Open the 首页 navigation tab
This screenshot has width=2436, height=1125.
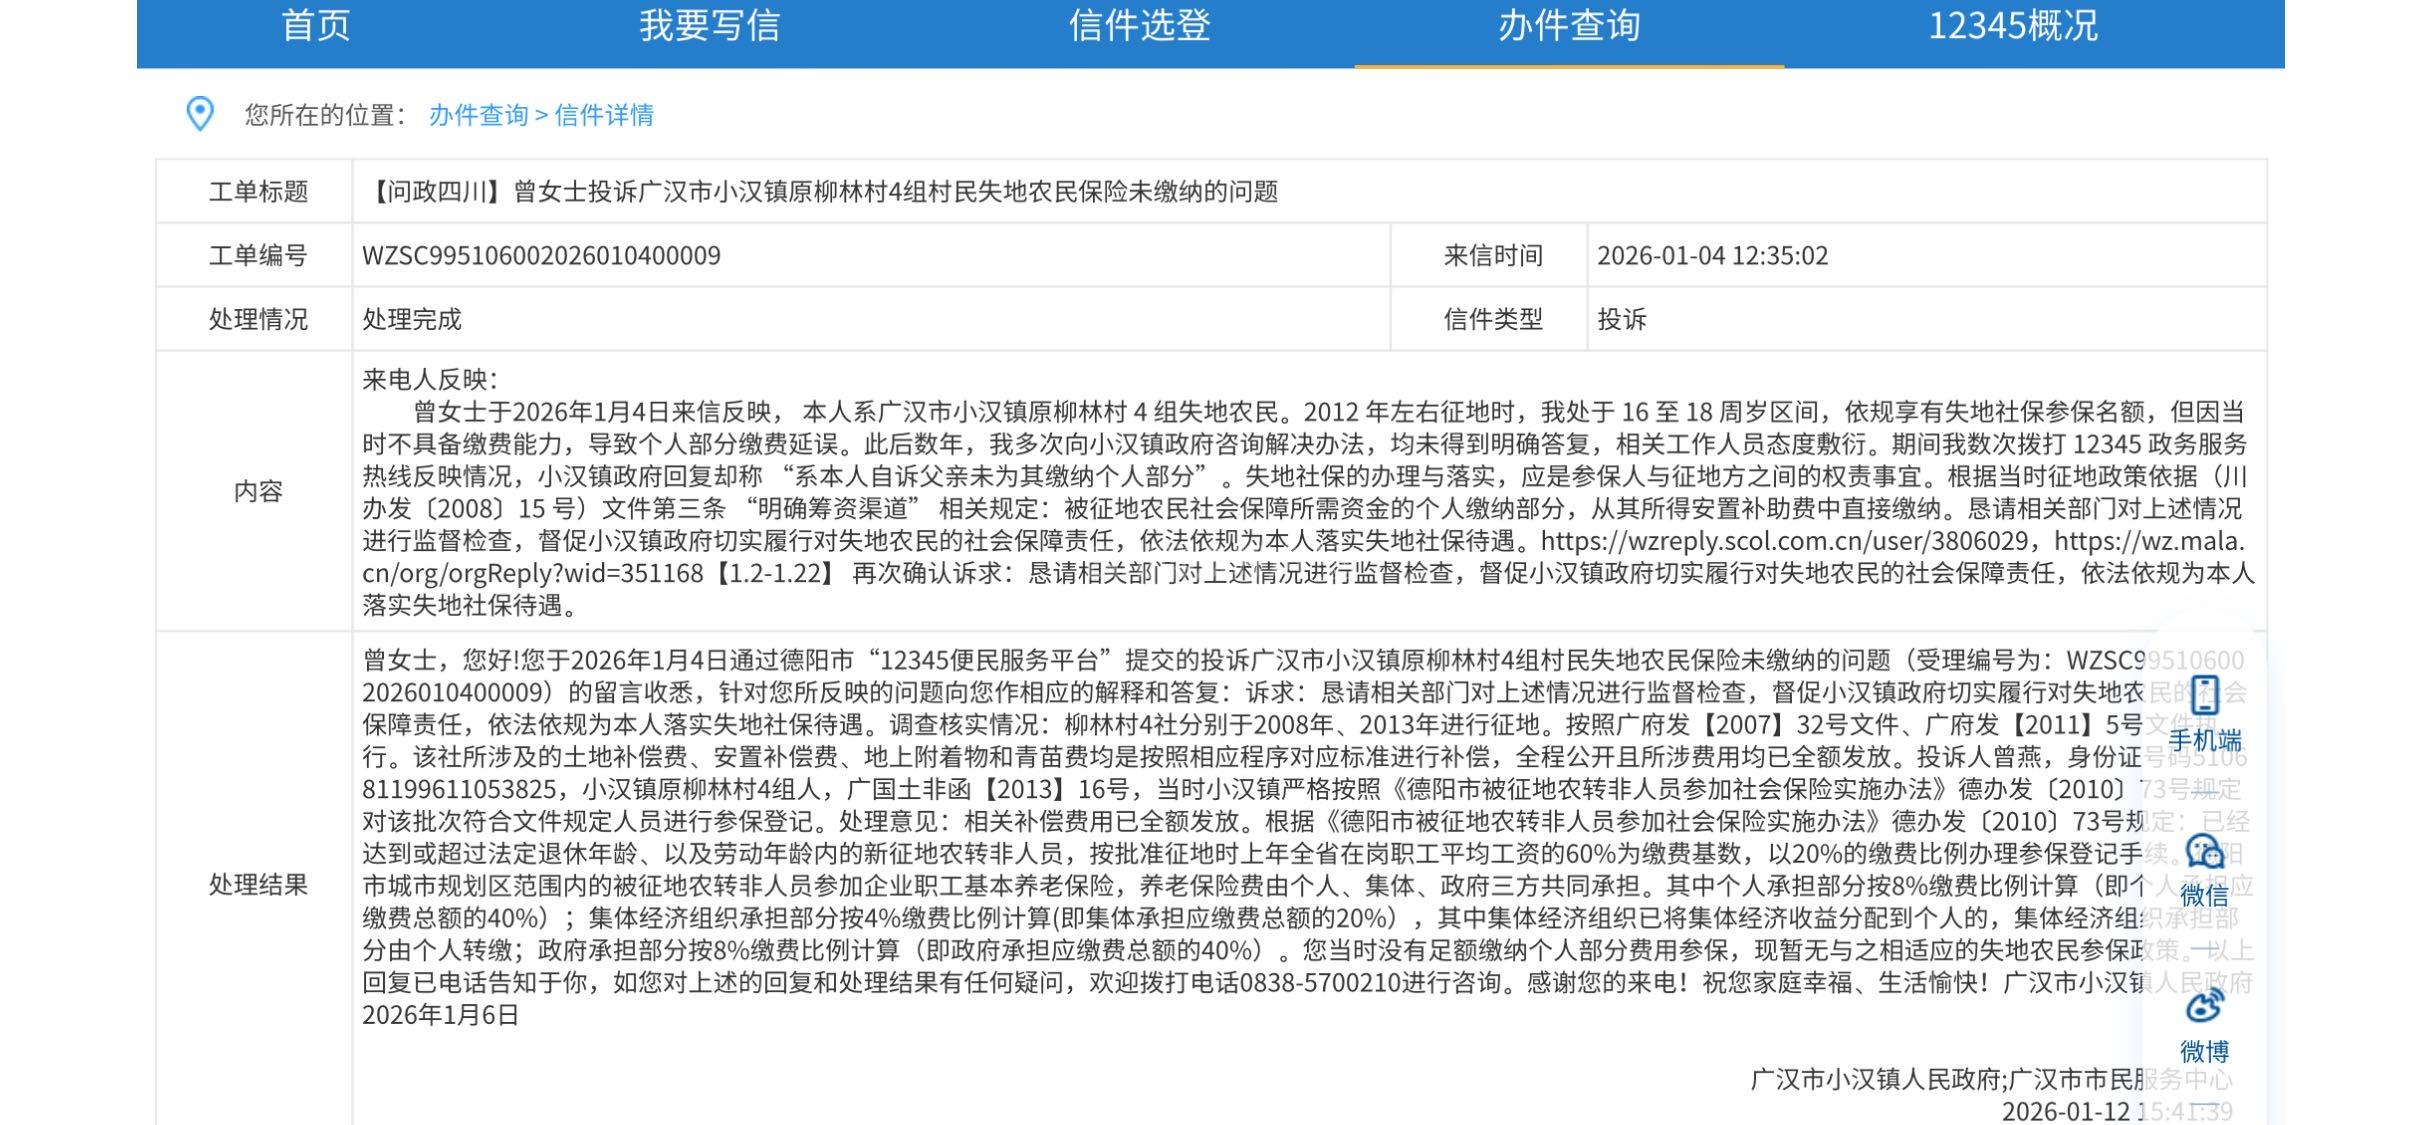coord(316,26)
